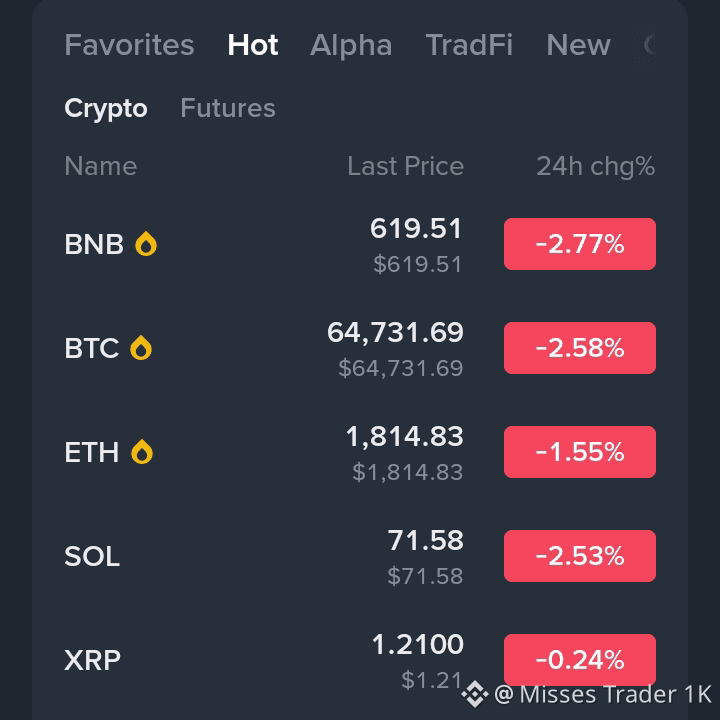Image resolution: width=720 pixels, height=720 pixels.
Task: Click the flame icon next to ETH
Action: tap(142, 452)
